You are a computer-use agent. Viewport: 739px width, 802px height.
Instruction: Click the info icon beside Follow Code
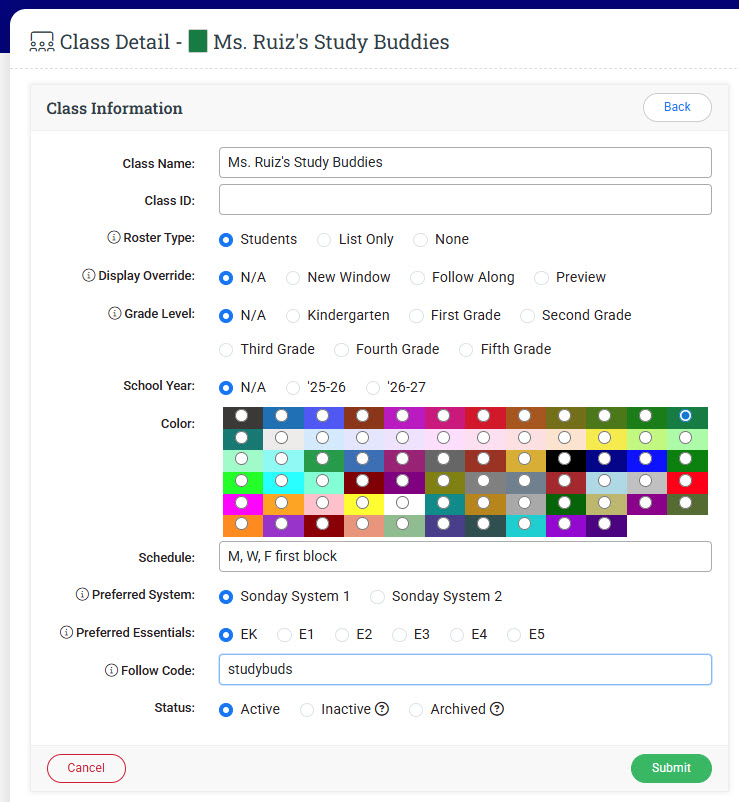[x=111, y=671]
